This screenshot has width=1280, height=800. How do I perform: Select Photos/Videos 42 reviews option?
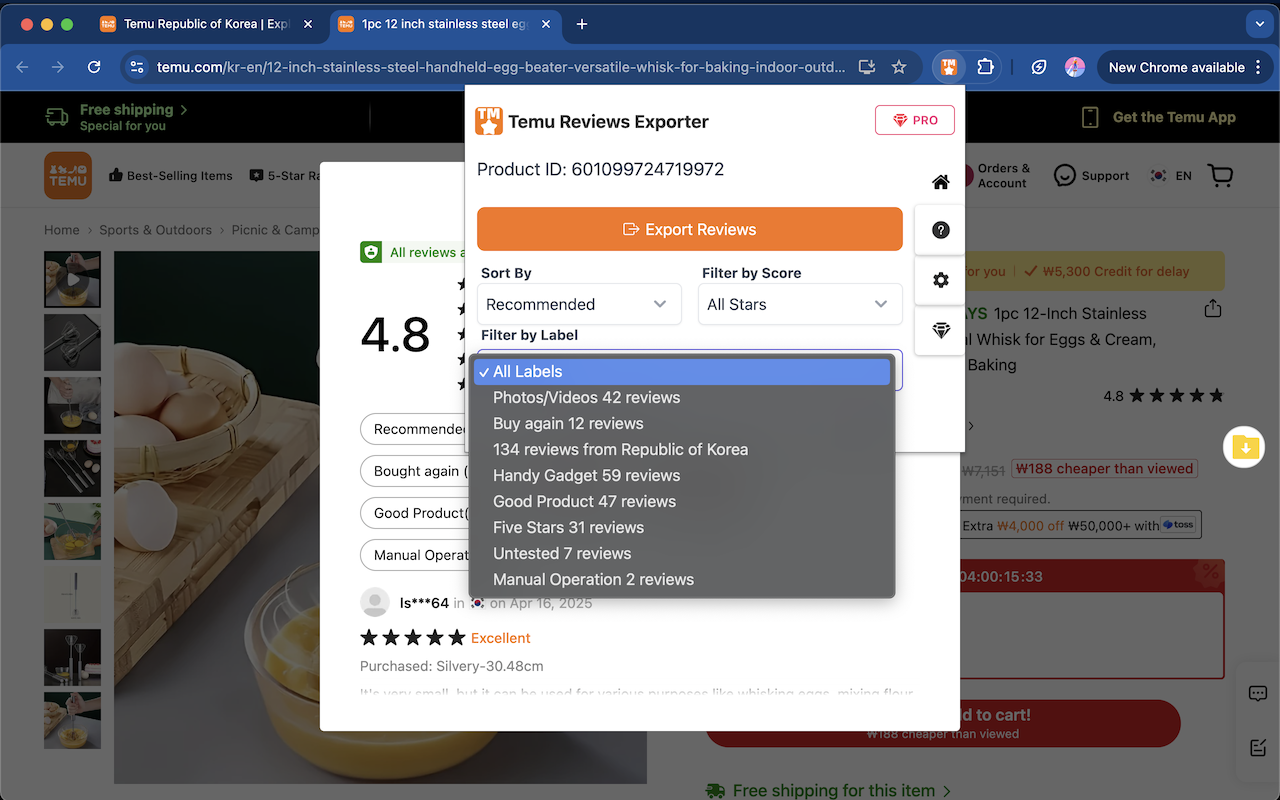pyautogui.click(x=681, y=397)
